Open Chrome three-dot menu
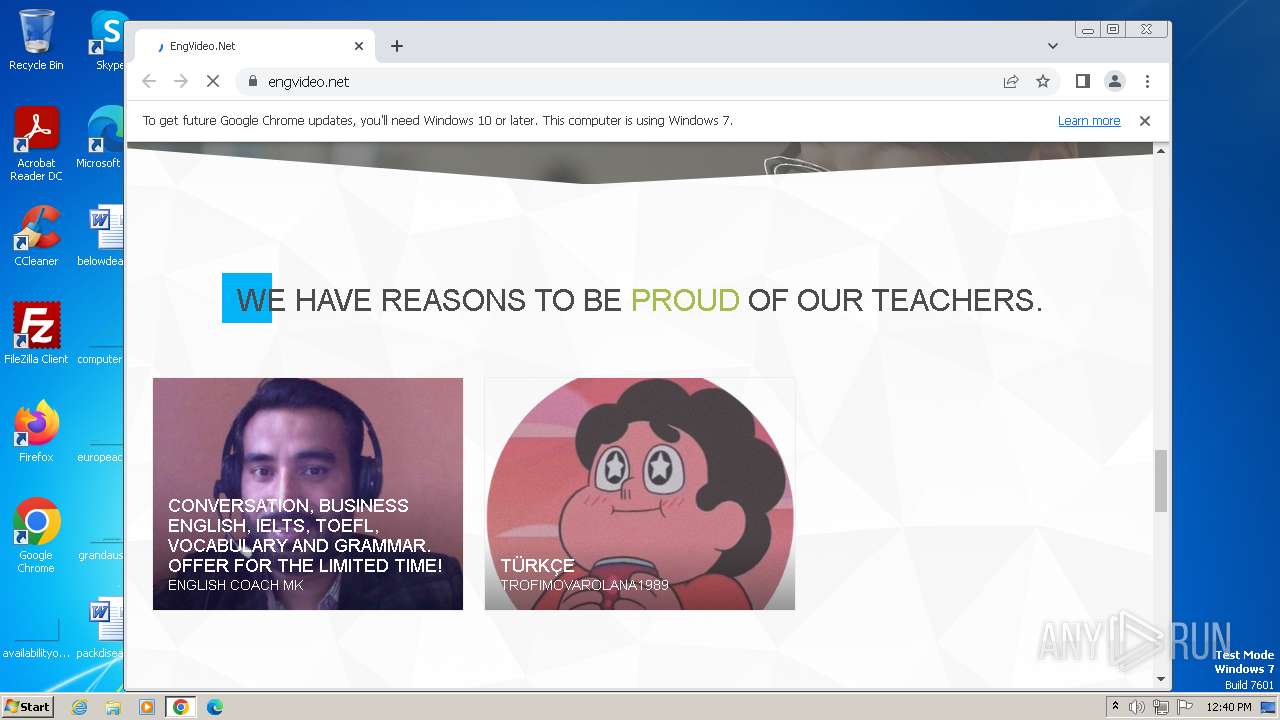This screenshot has width=1280, height=720. tap(1147, 82)
